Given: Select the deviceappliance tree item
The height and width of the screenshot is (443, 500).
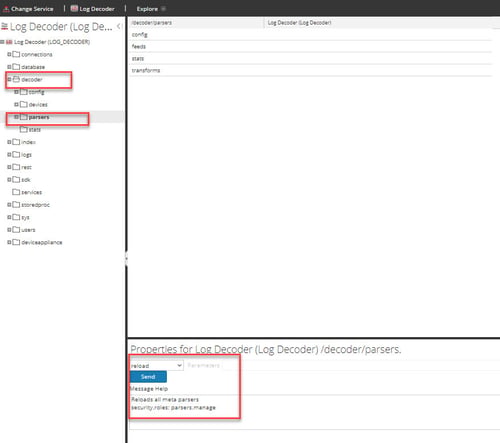Looking at the screenshot, I should (42, 242).
